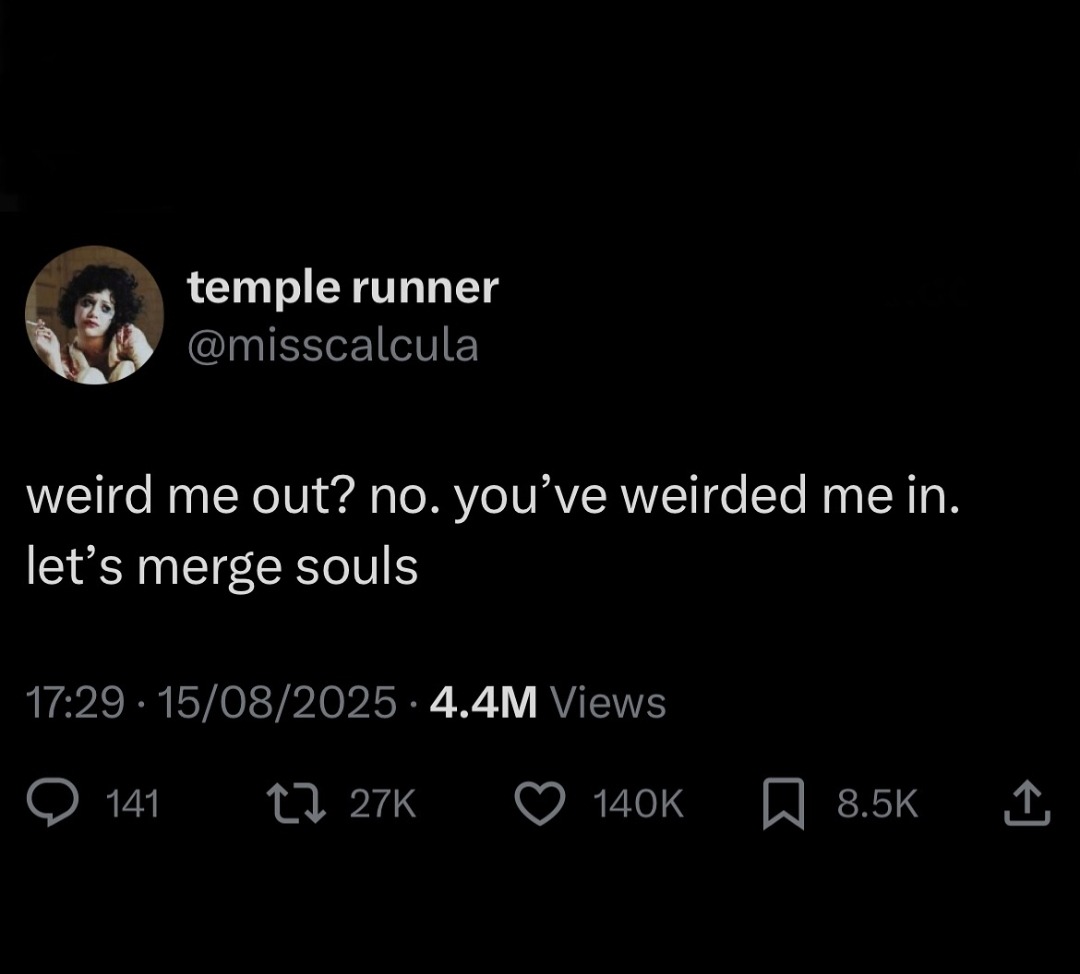The height and width of the screenshot is (974, 1080).
Task: Click the 27K retweet count
Action: [381, 804]
